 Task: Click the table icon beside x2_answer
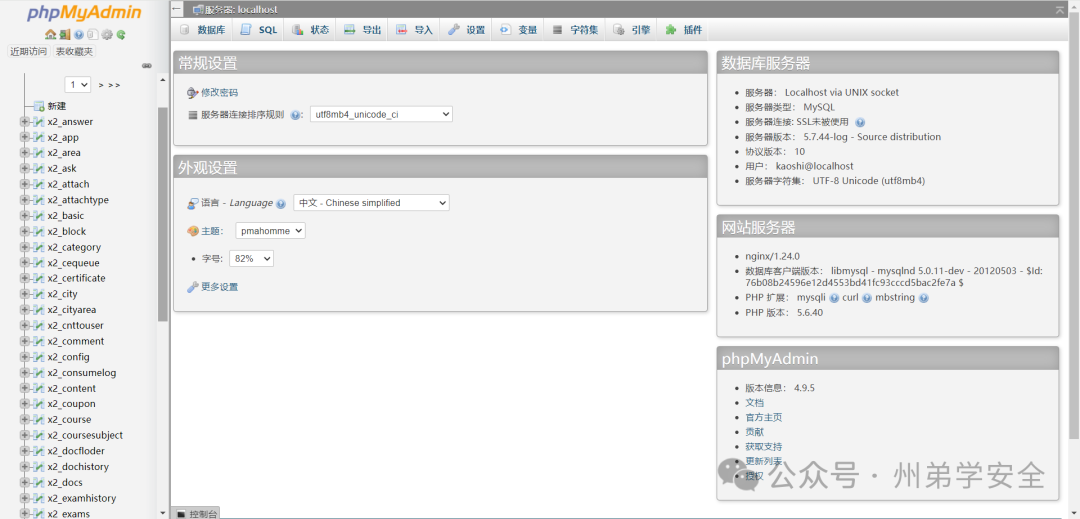39,122
